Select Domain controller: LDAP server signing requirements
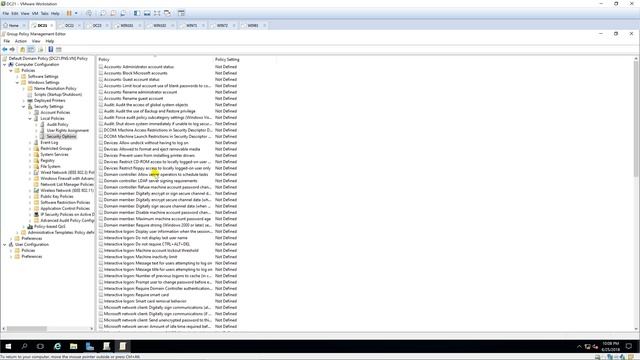Screen dimensions: 640x360 pos(151,181)
